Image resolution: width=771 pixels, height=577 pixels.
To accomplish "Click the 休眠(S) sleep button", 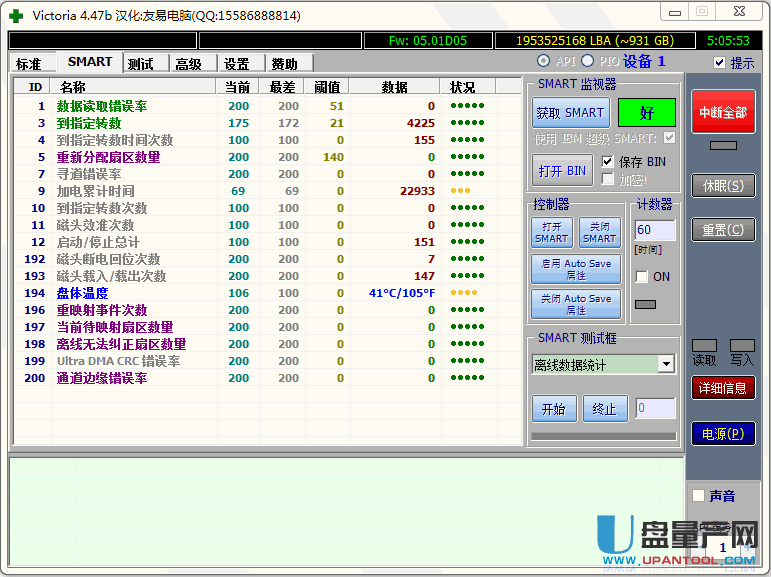I will (x=723, y=186).
